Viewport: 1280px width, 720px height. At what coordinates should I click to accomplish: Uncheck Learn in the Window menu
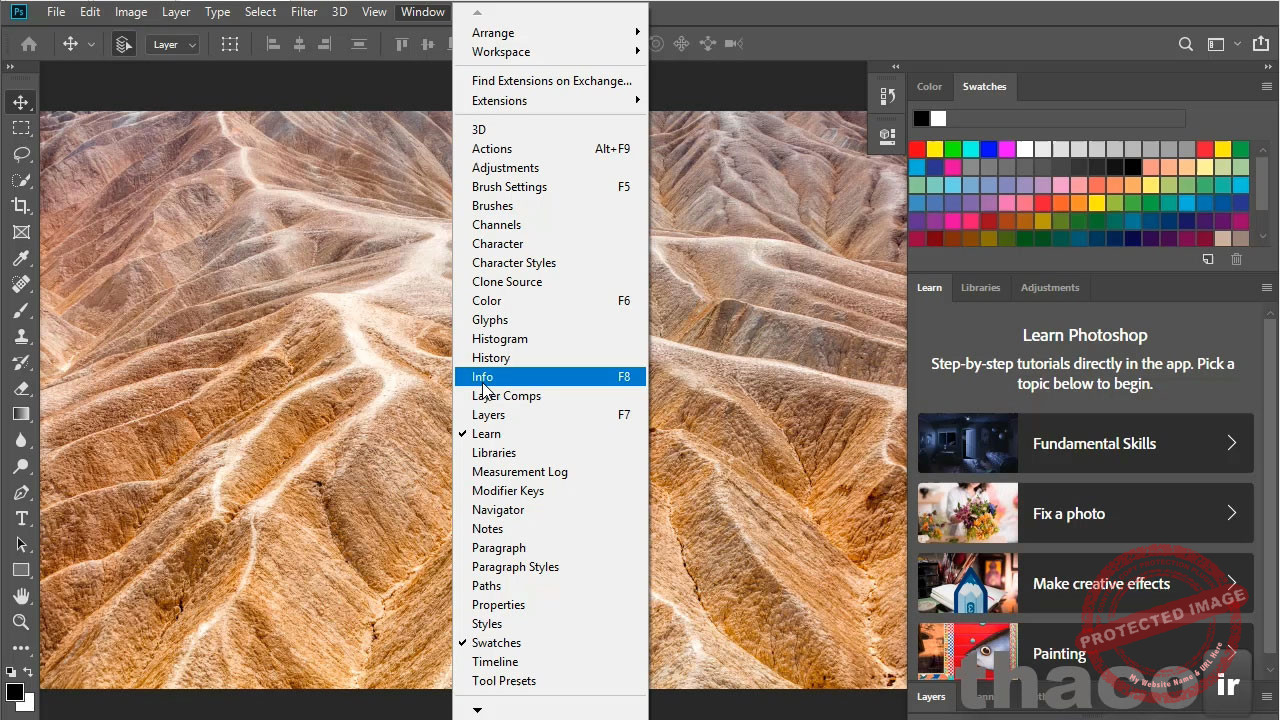(486, 433)
